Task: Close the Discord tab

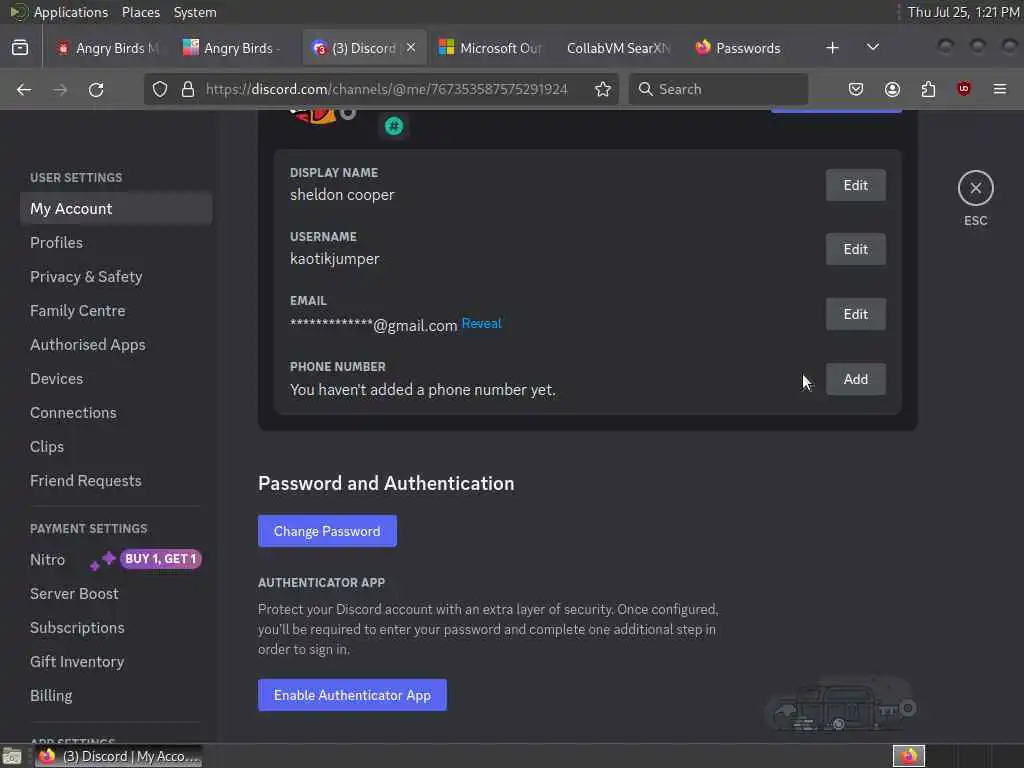Action: [411, 48]
